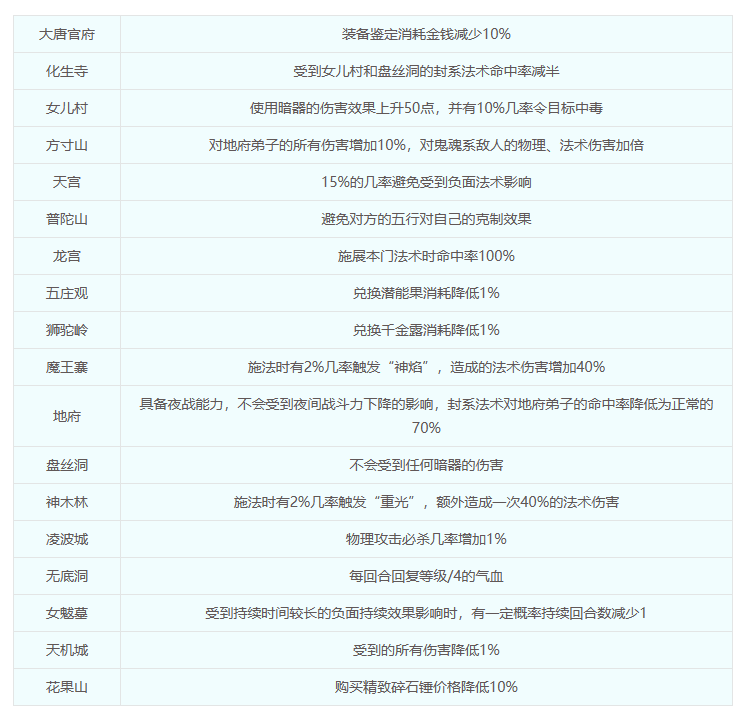Select the 龙宫 row label
Screen dimensions: 742x717
[67, 256]
